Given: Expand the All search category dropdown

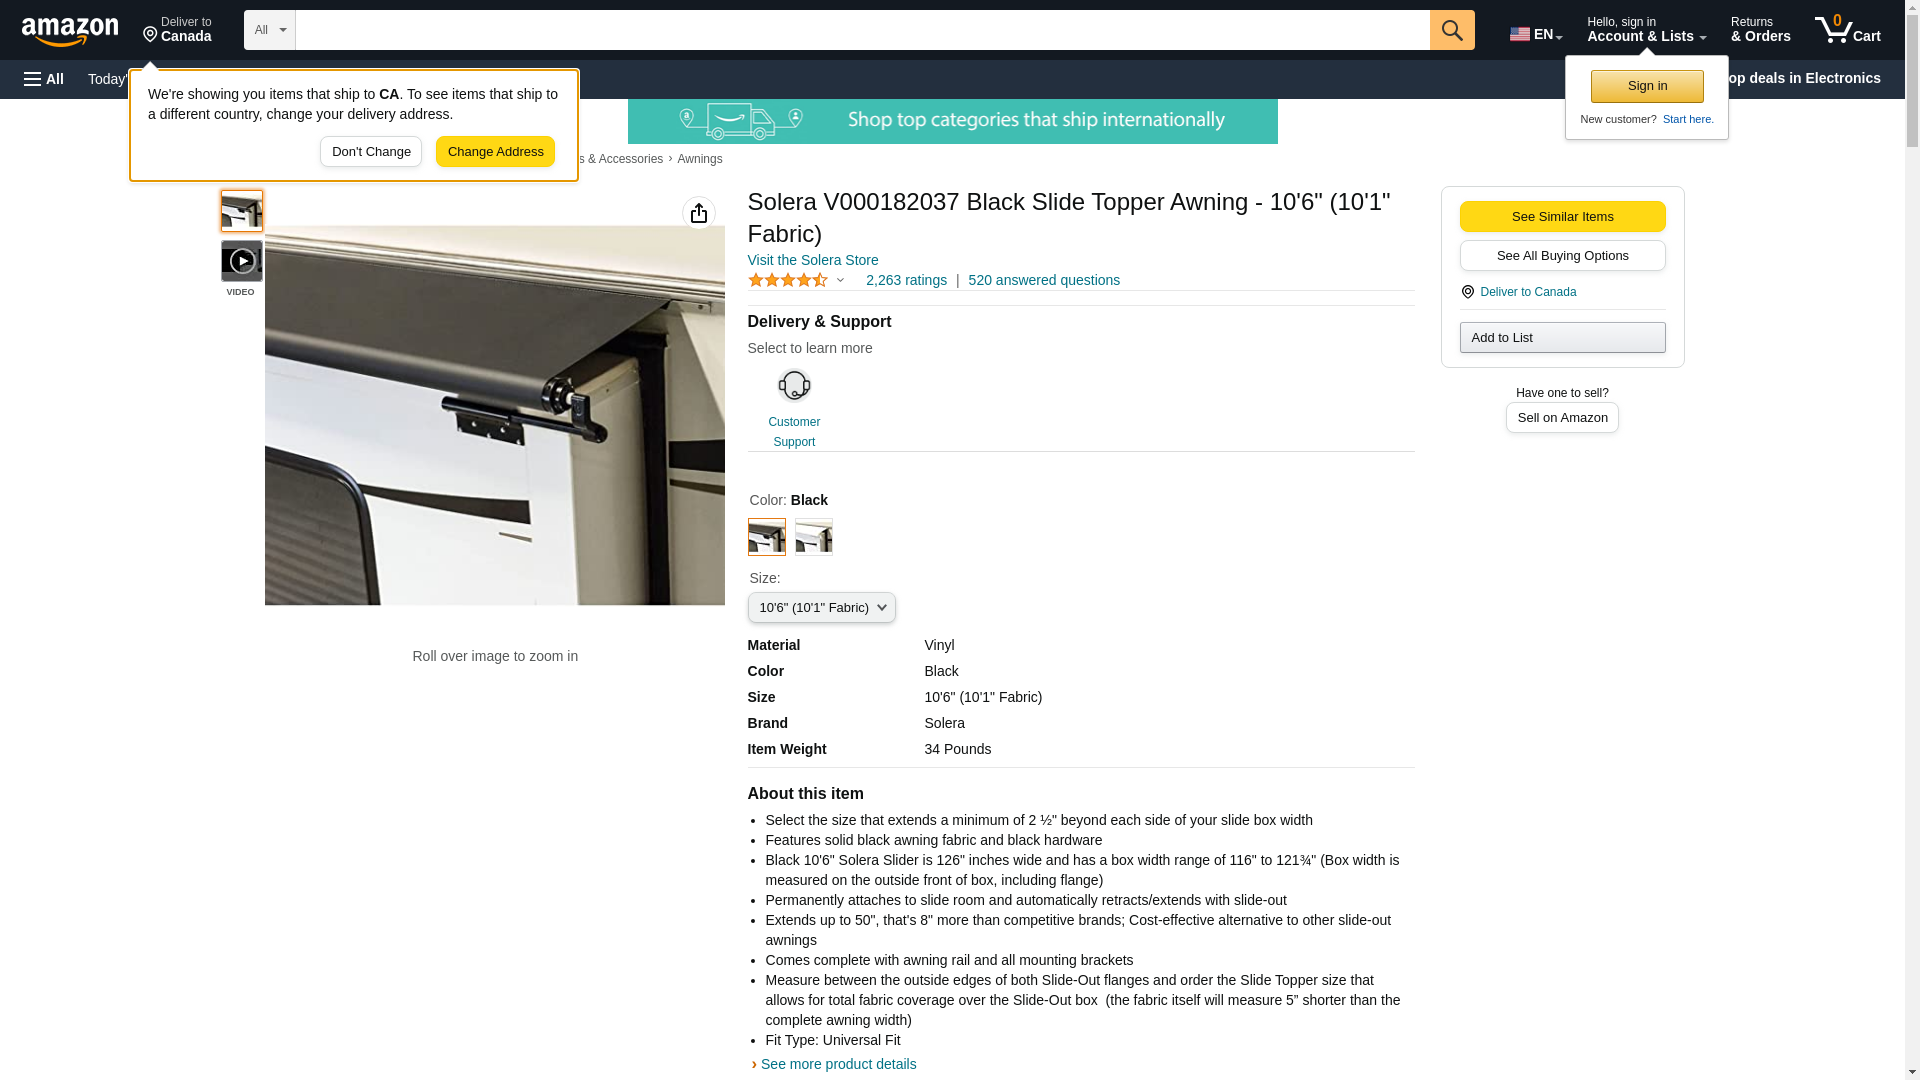Looking at the screenshot, I should pyautogui.click(x=270, y=30).
